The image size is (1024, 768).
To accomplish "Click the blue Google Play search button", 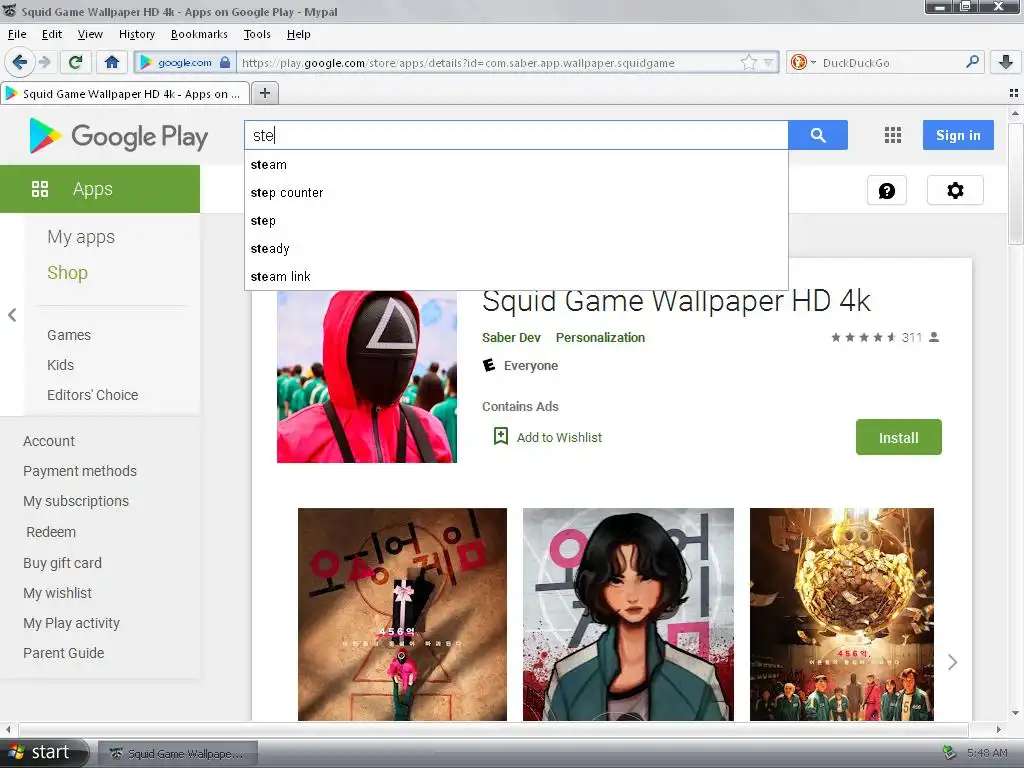I will [x=818, y=135].
